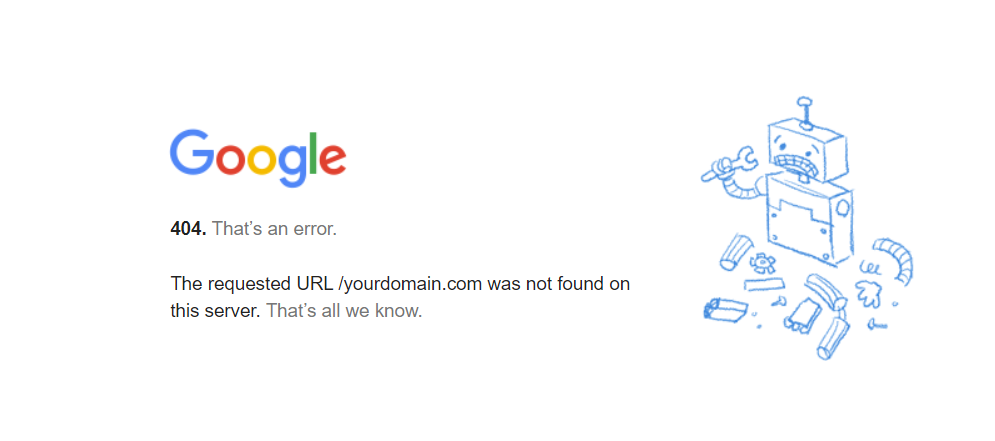
Task: Click the robot's torso box
Action: point(810,217)
